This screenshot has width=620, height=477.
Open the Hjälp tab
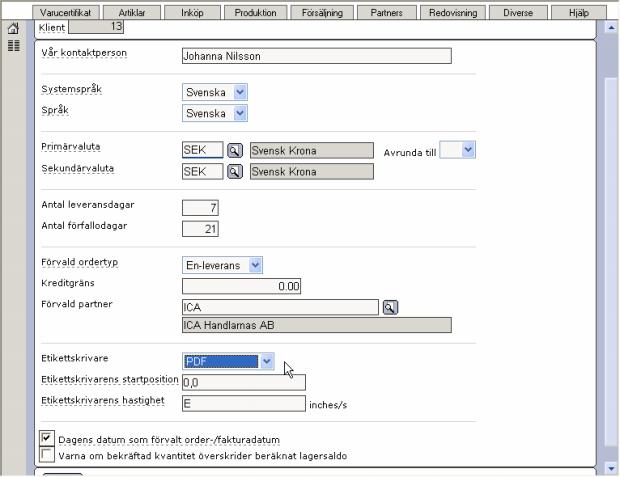[579, 13]
